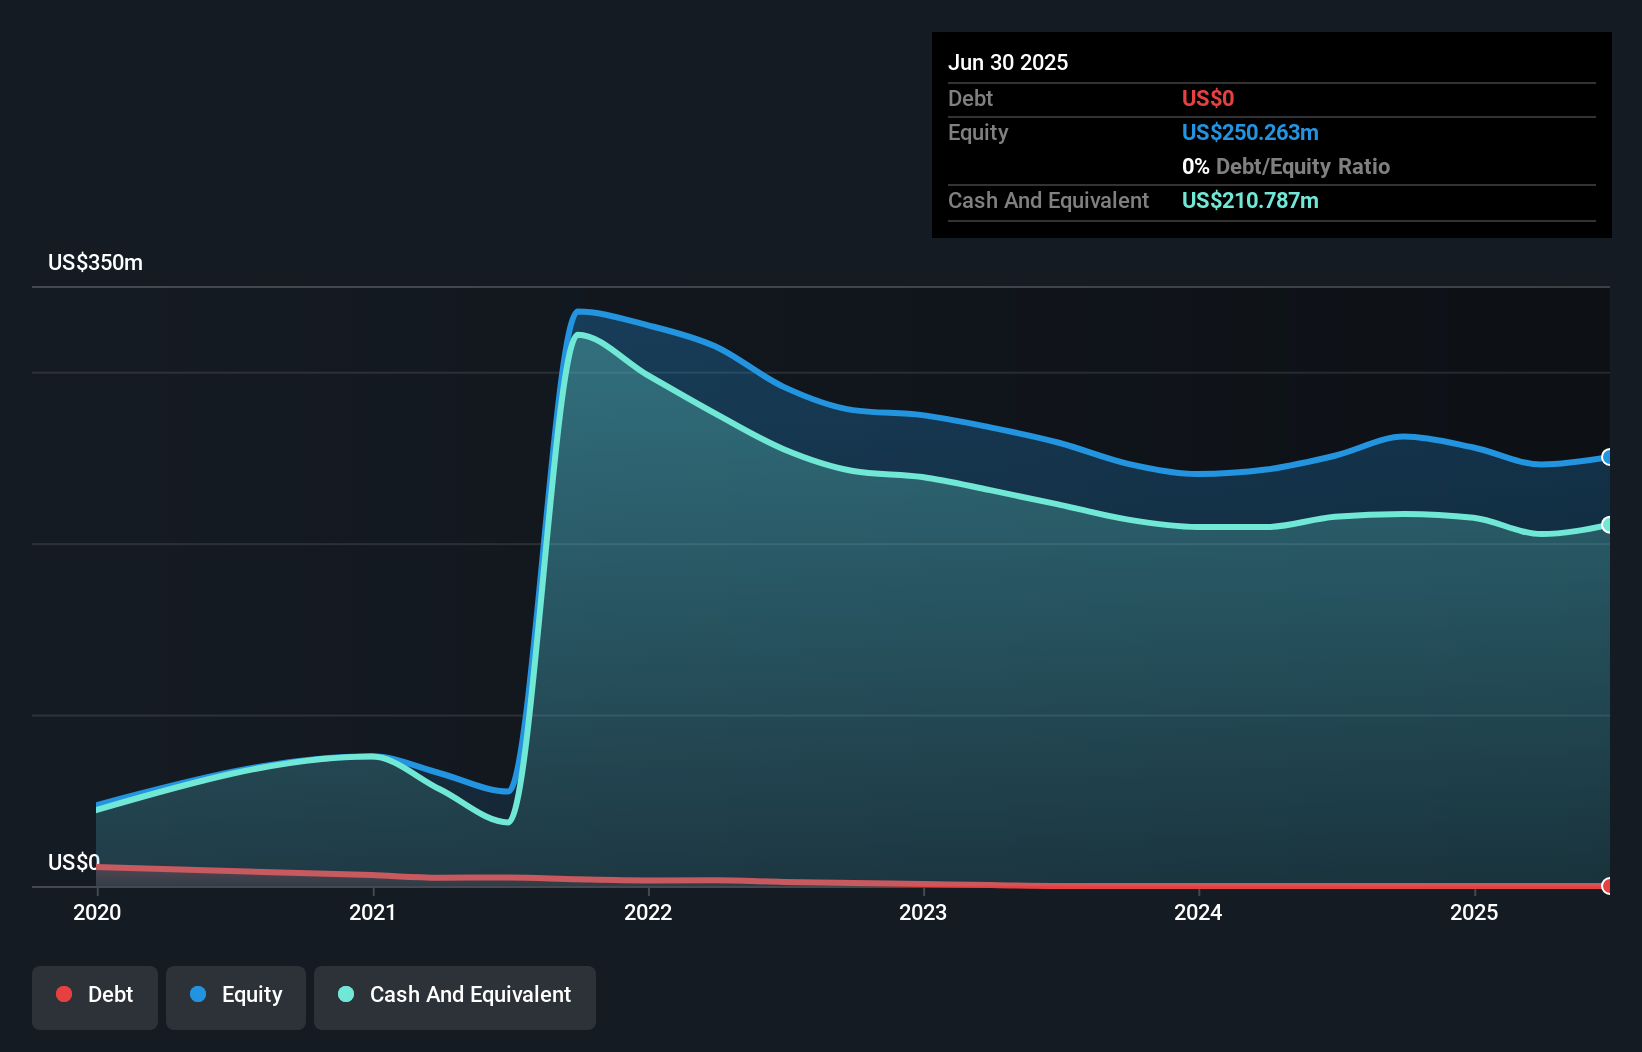Select the 2023 x-axis label

click(923, 912)
